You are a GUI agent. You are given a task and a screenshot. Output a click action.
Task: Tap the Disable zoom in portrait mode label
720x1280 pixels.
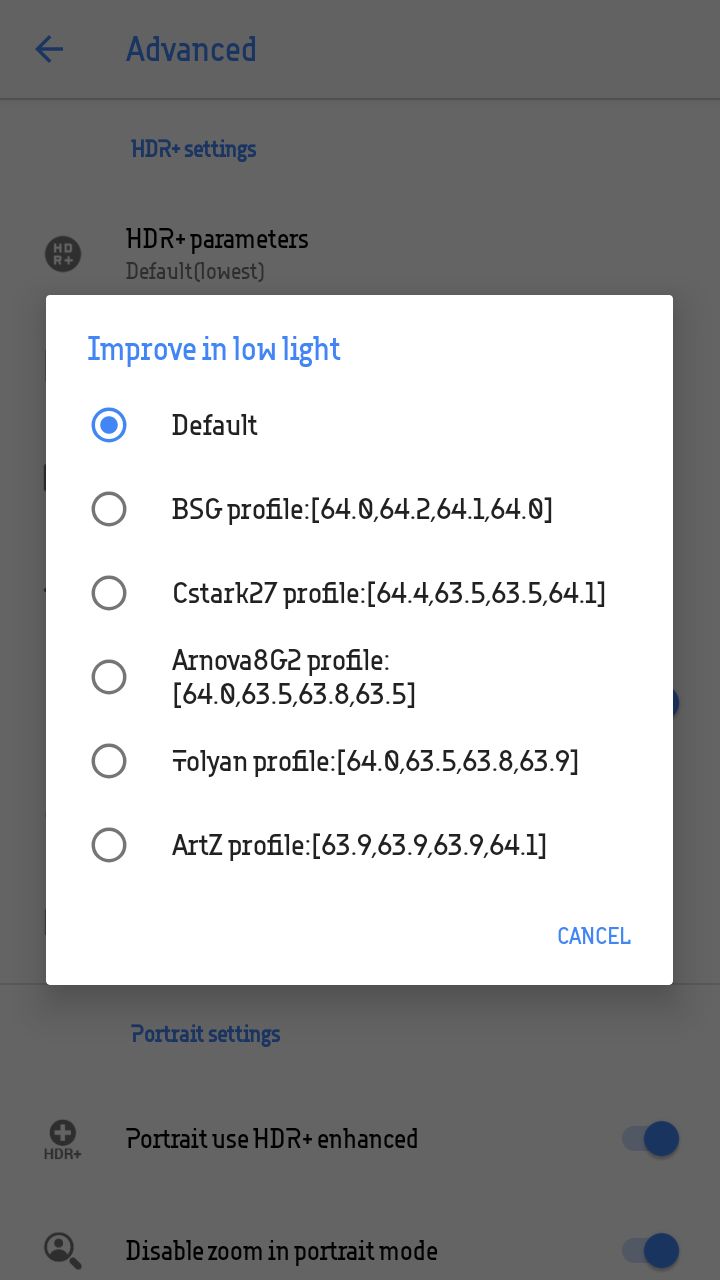click(x=282, y=1251)
